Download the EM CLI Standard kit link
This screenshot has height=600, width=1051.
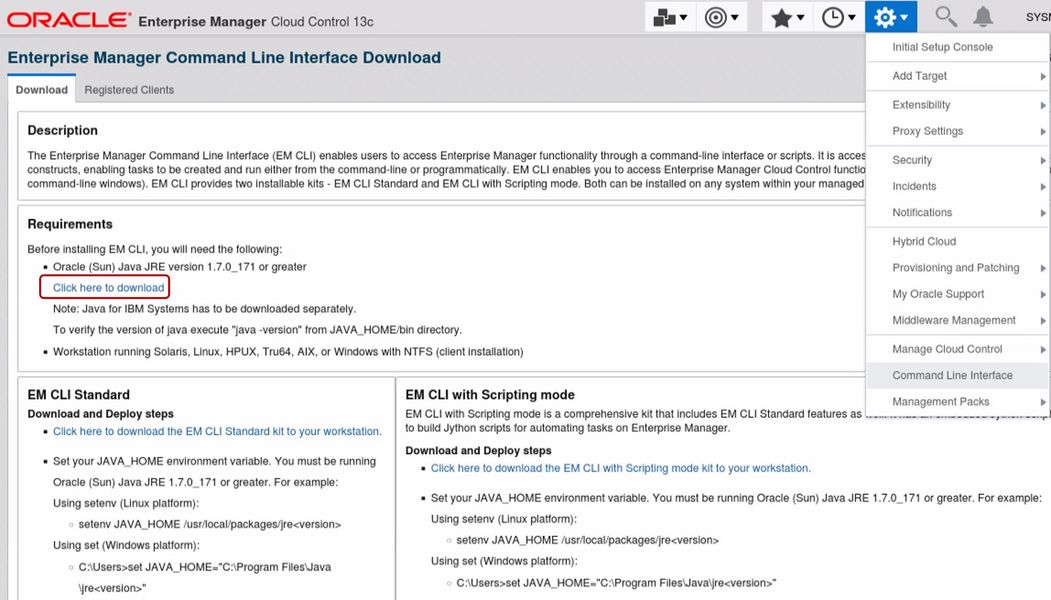pos(217,431)
